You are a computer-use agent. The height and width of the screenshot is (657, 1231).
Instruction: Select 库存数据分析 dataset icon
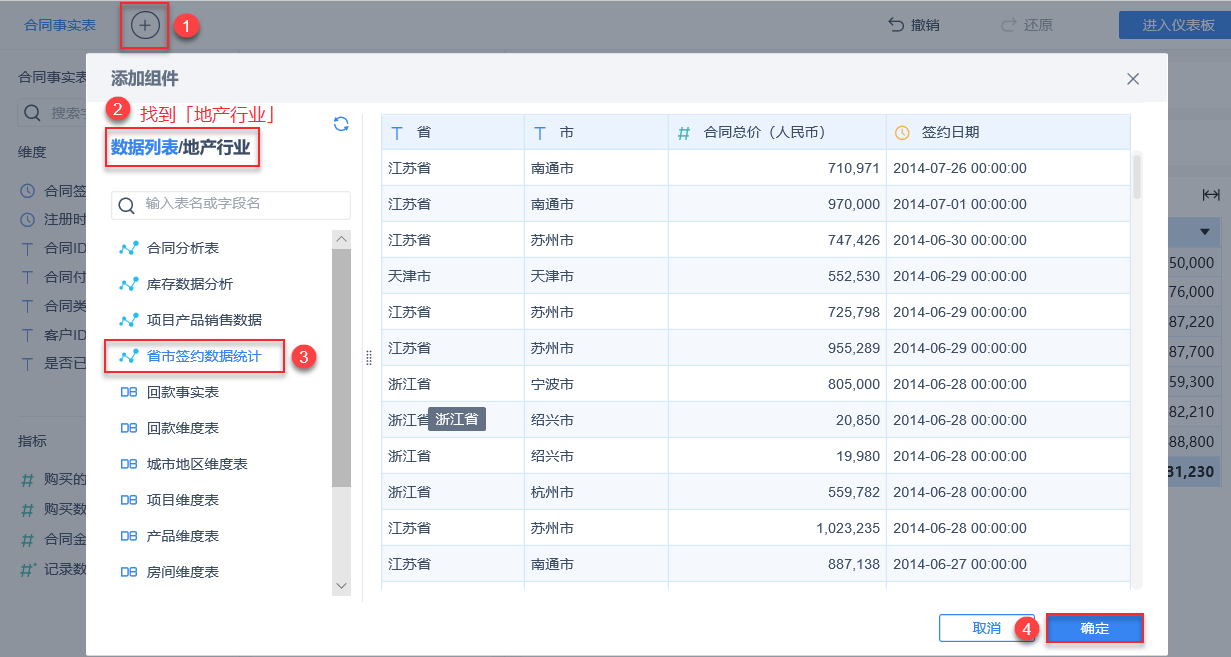tap(128, 284)
